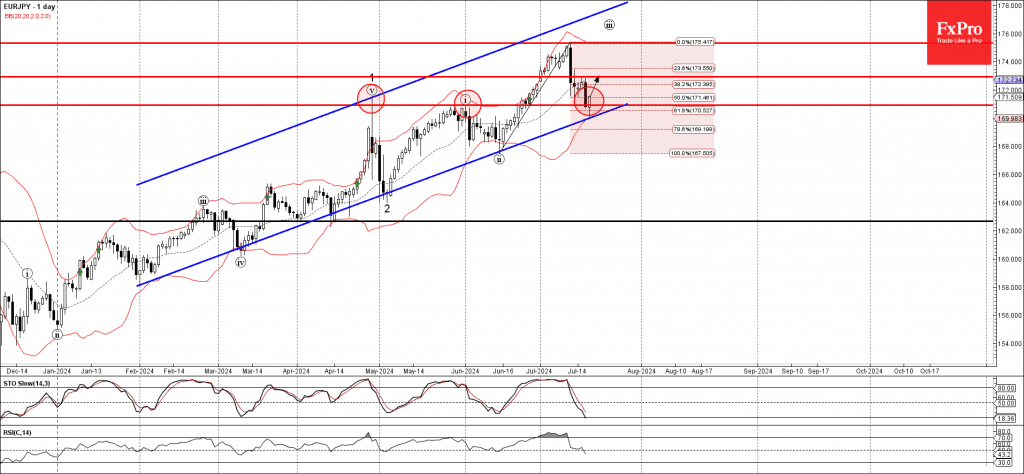Image resolution: width=1024 pixels, height=474 pixels.
Task: Click the 38.2%(172.395) retracement label
Action: pyautogui.click(x=694, y=84)
